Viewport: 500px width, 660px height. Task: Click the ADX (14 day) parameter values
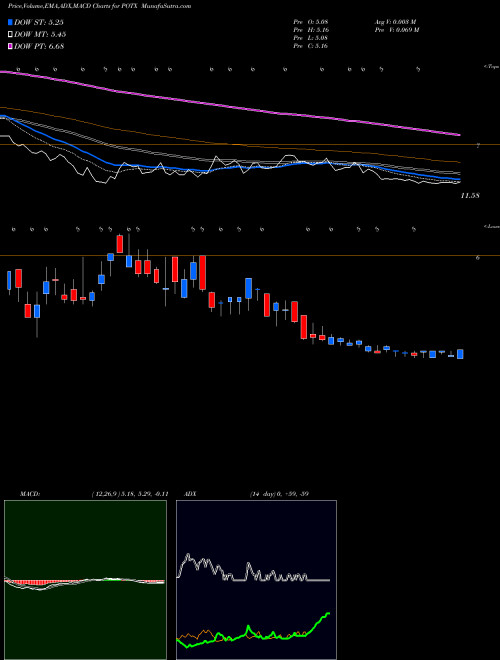278,494
